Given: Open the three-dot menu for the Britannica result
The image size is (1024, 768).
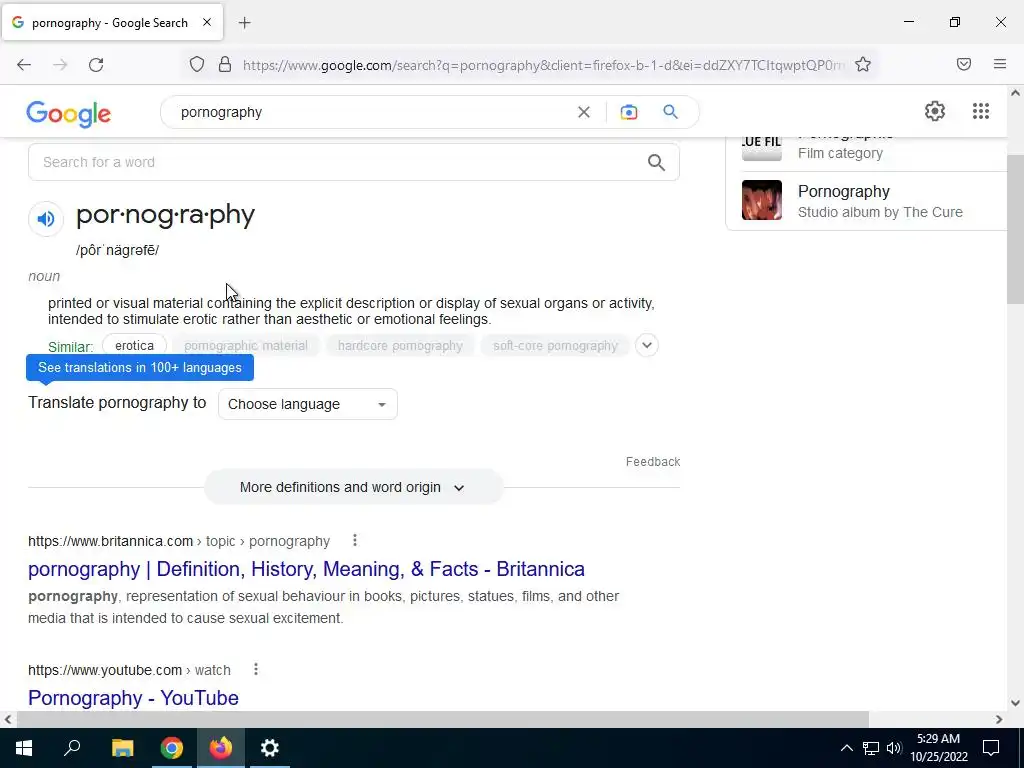Looking at the screenshot, I should 355,540.
